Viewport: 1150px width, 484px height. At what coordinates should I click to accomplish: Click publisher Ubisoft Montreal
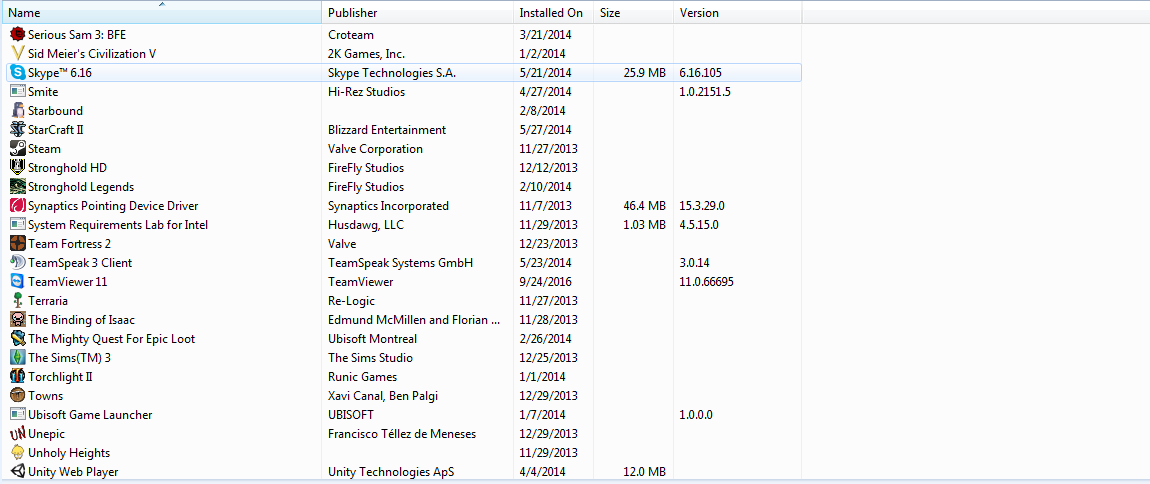pyautogui.click(x=373, y=339)
